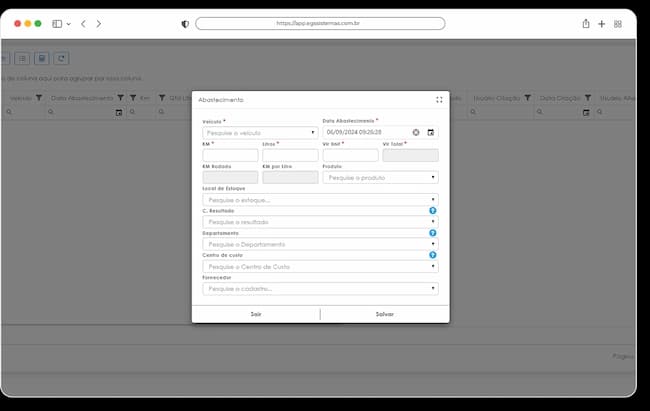
Task: Click the list view icon in the page toolbar
Action: tap(22, 58)
